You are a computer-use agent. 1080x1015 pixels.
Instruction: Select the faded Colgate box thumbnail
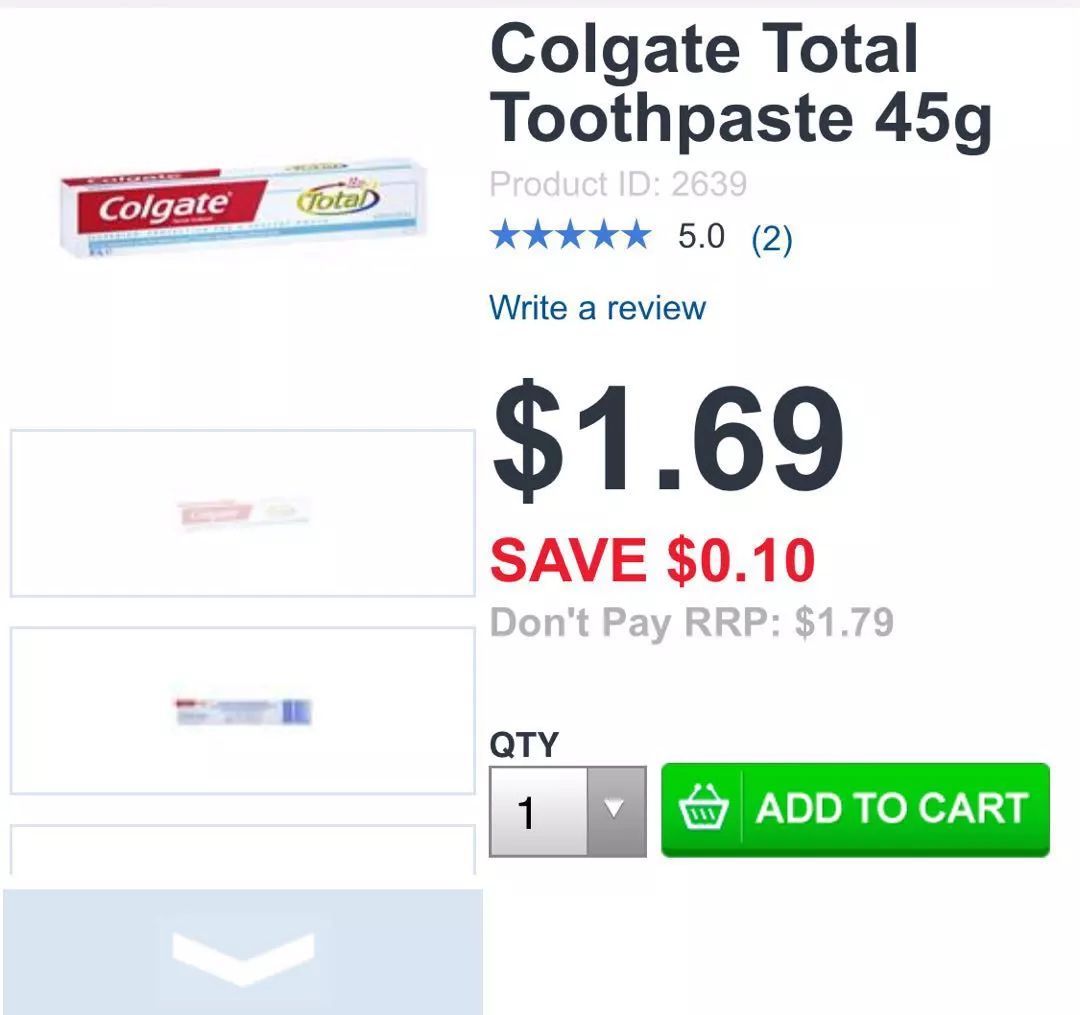(x=242, y=513)
